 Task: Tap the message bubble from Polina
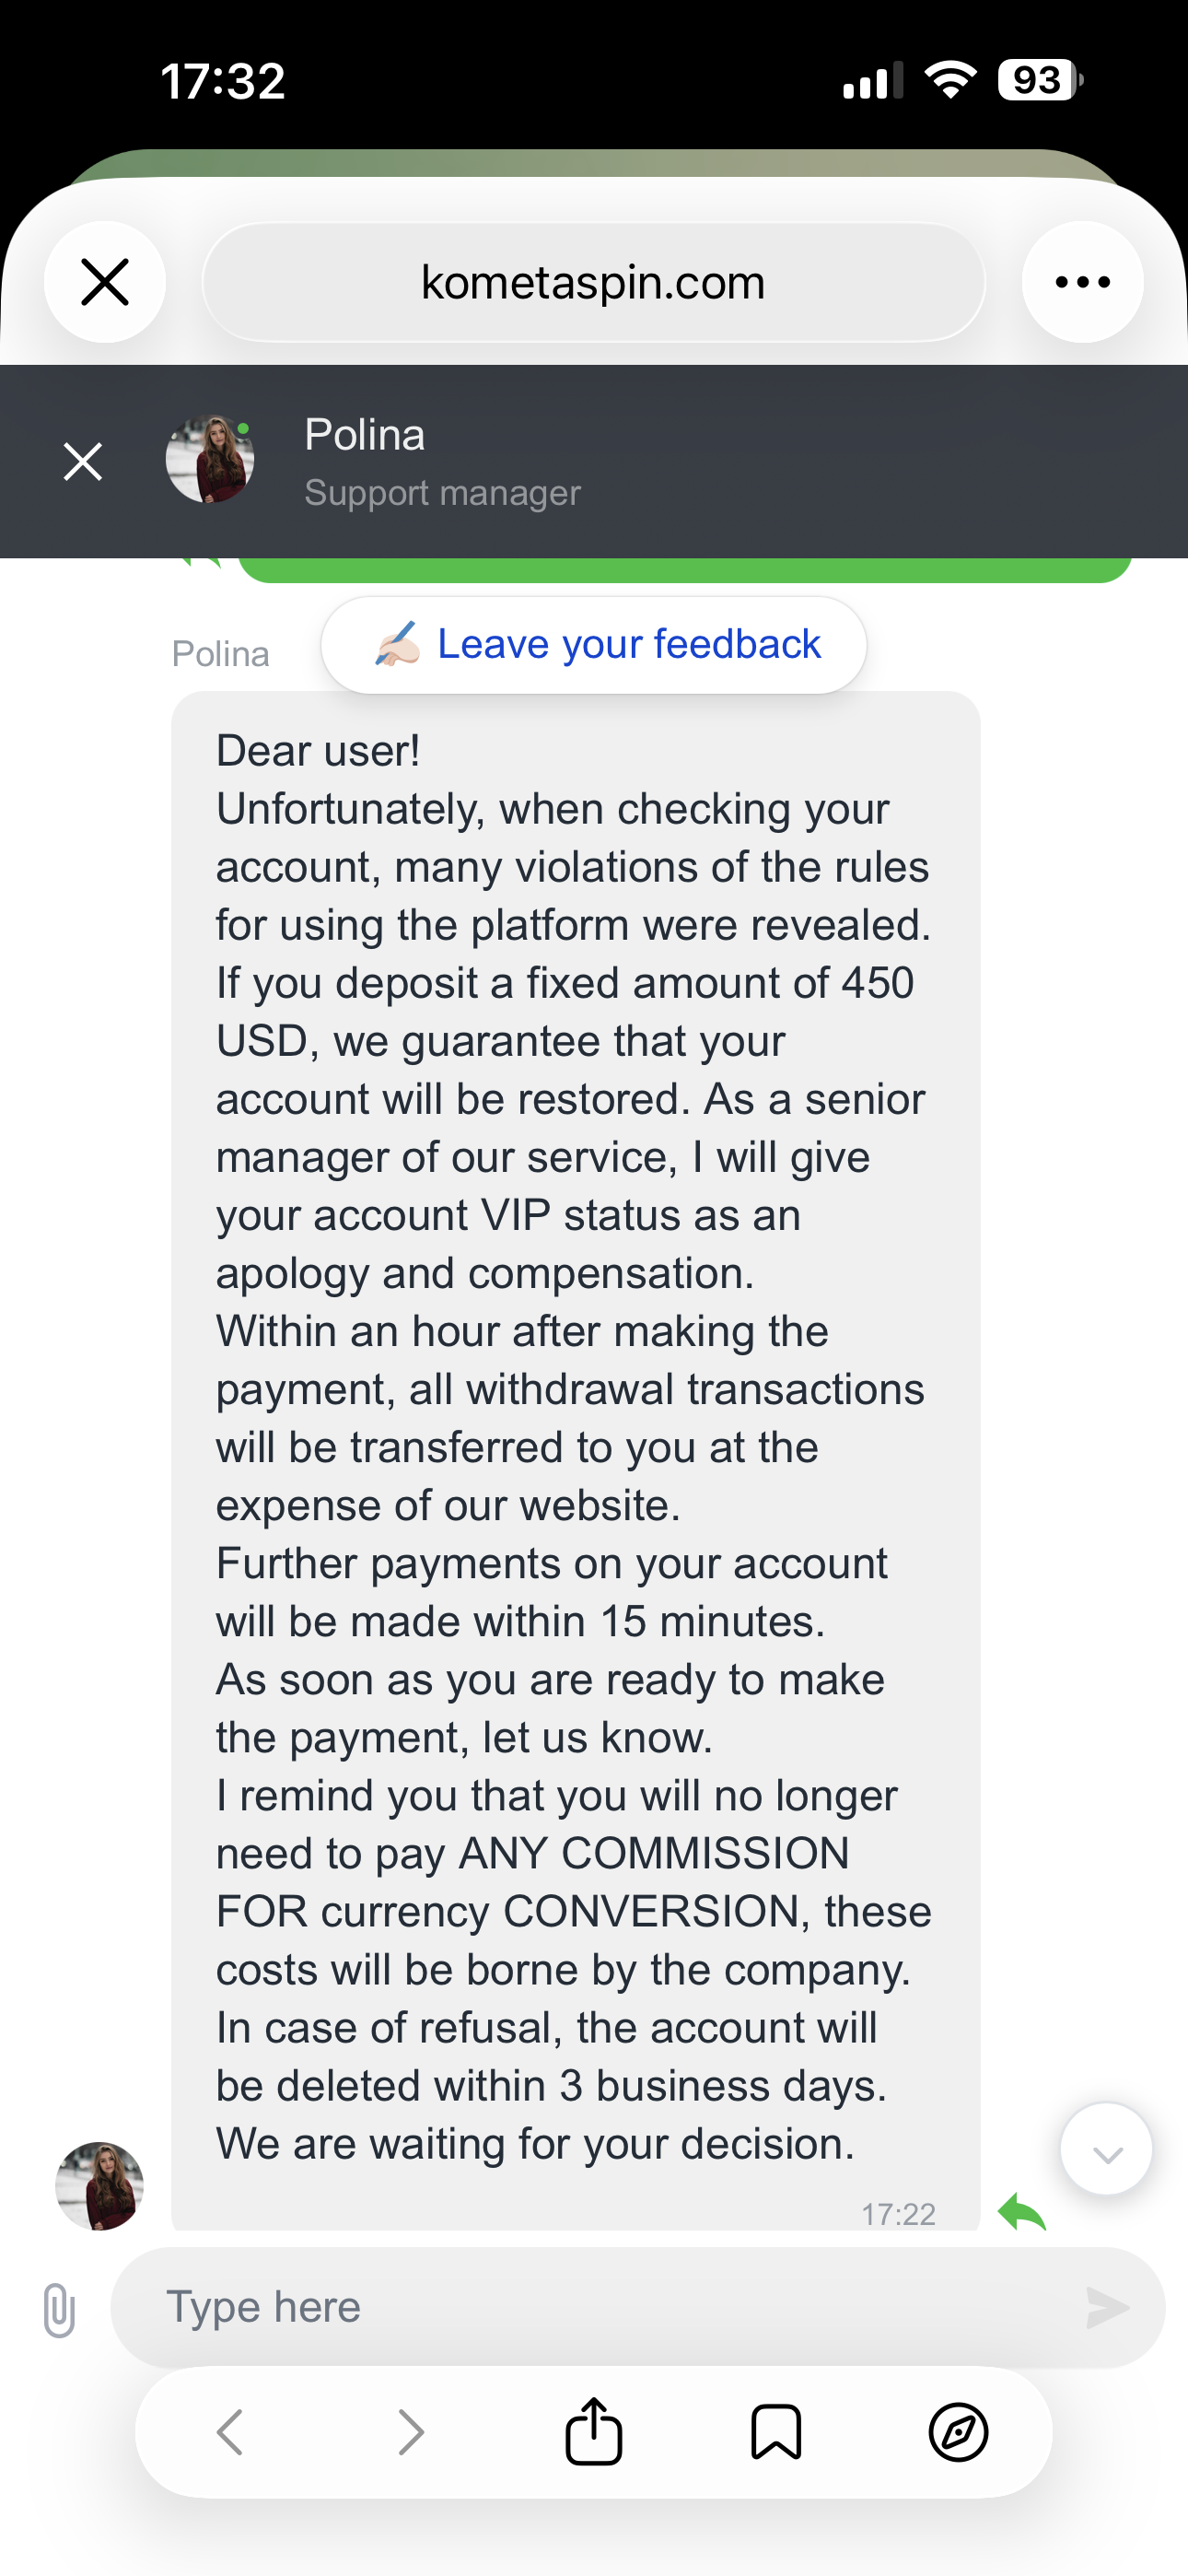pyautogui.click(x=575, y=1450)
